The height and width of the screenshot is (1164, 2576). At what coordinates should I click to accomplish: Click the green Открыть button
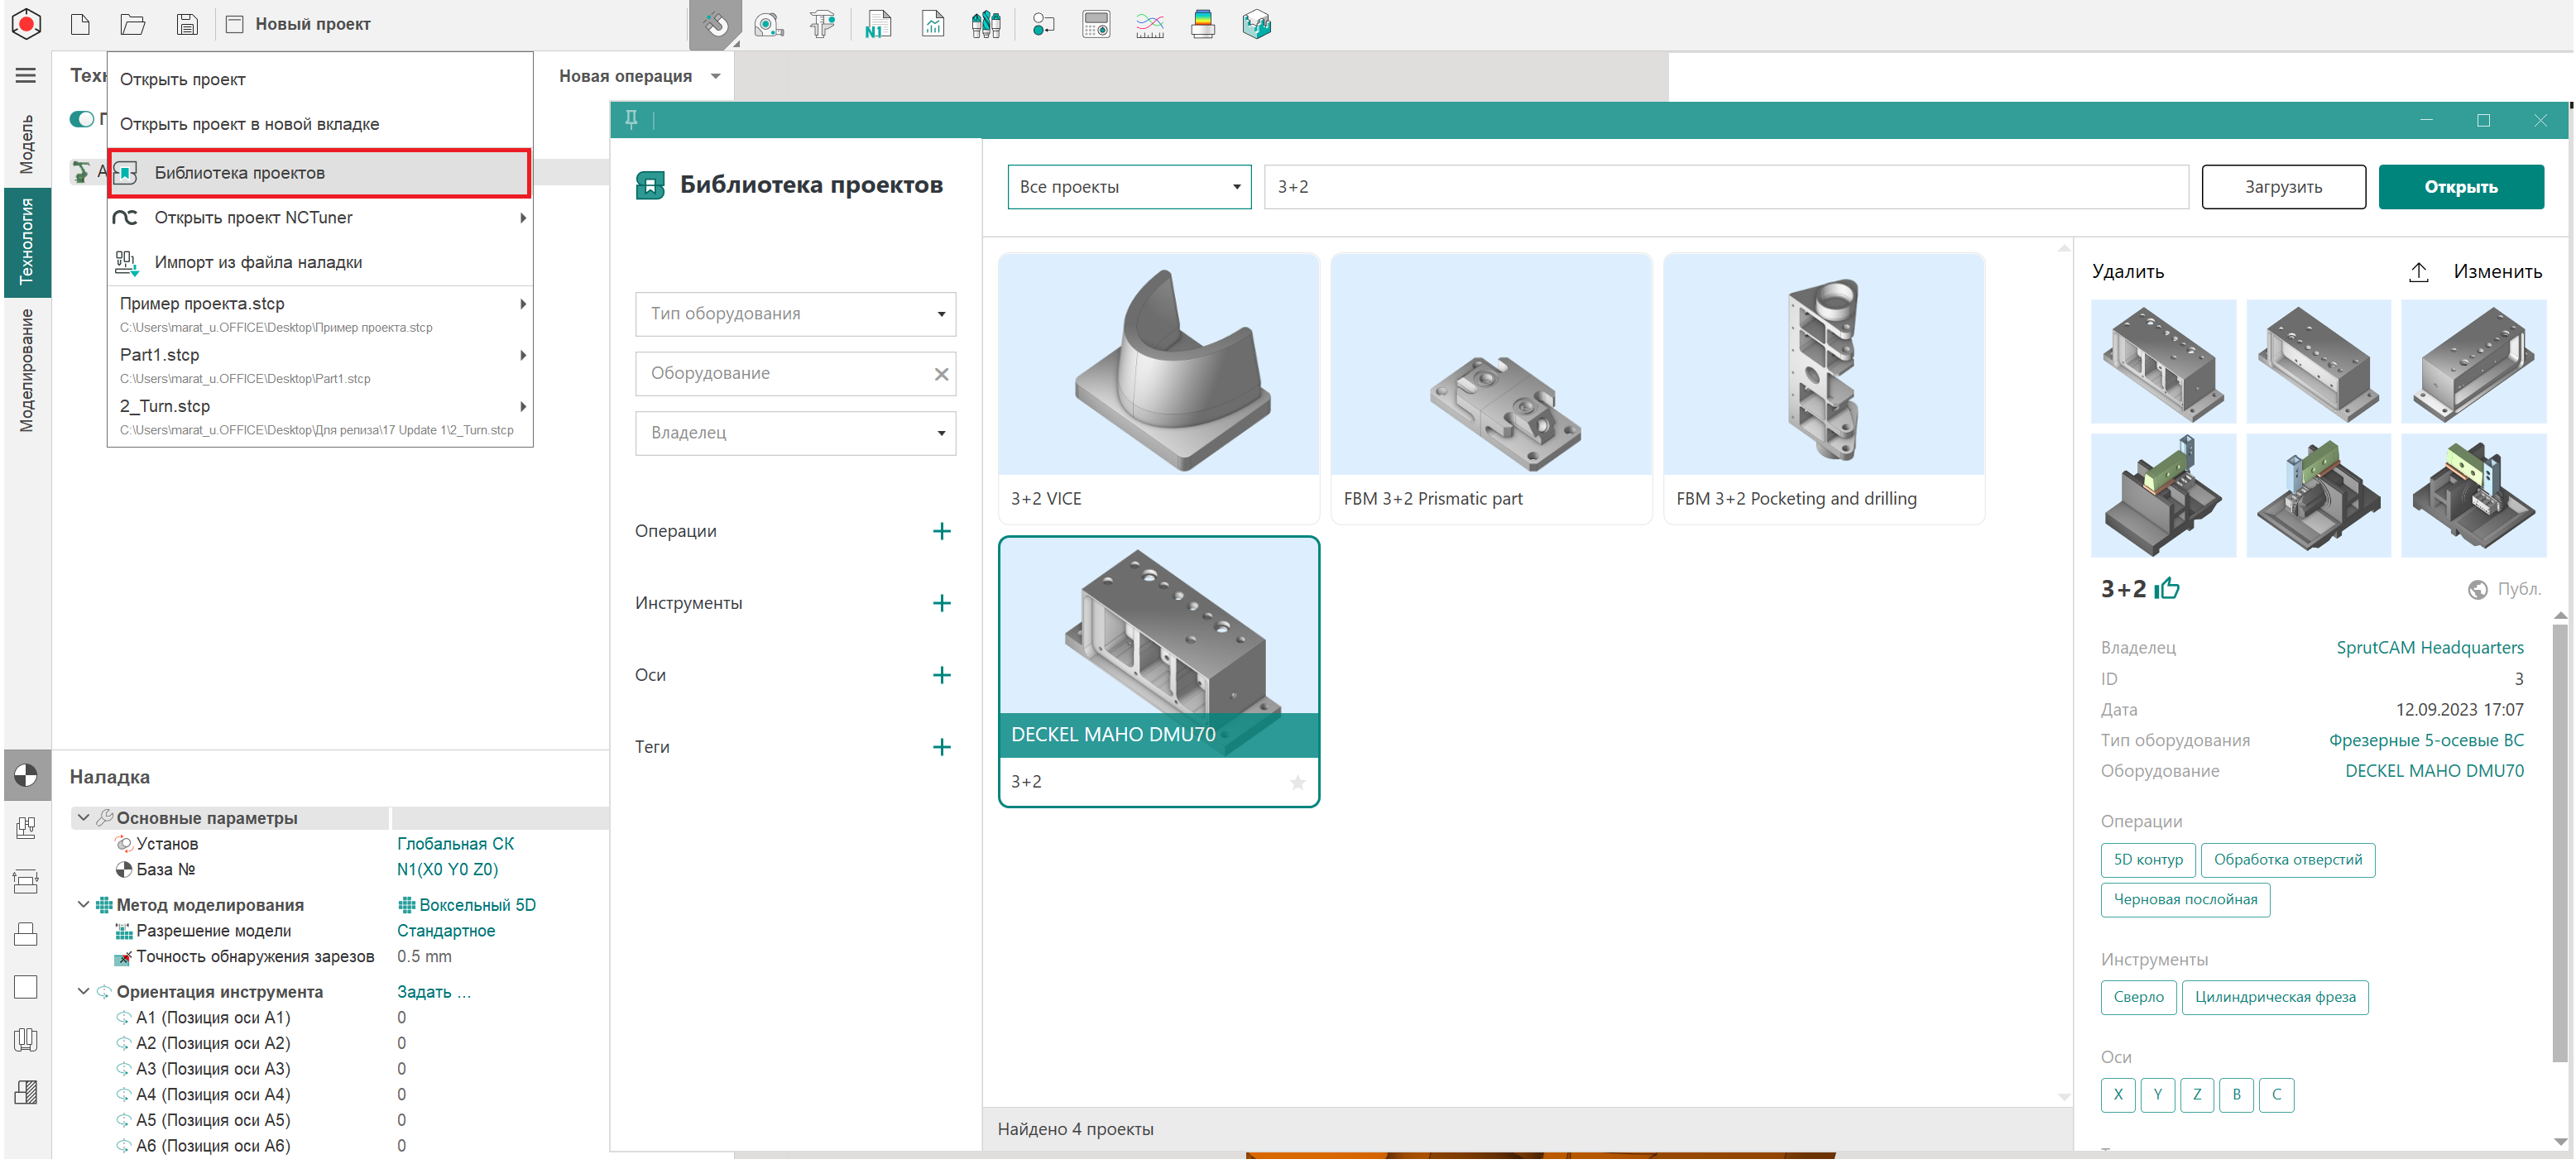click(x=2460, y=187)
